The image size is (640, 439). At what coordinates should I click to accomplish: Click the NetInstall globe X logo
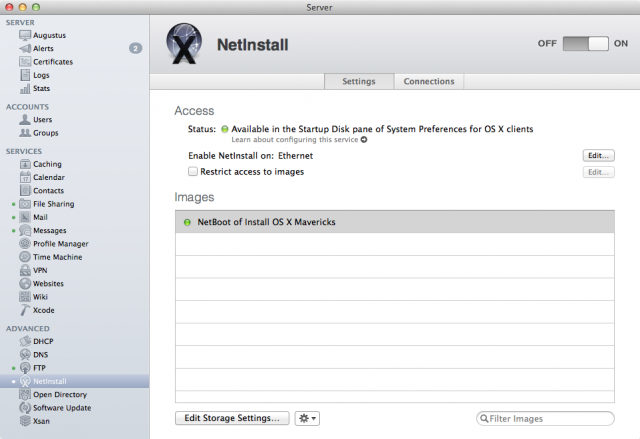point(184,44)
